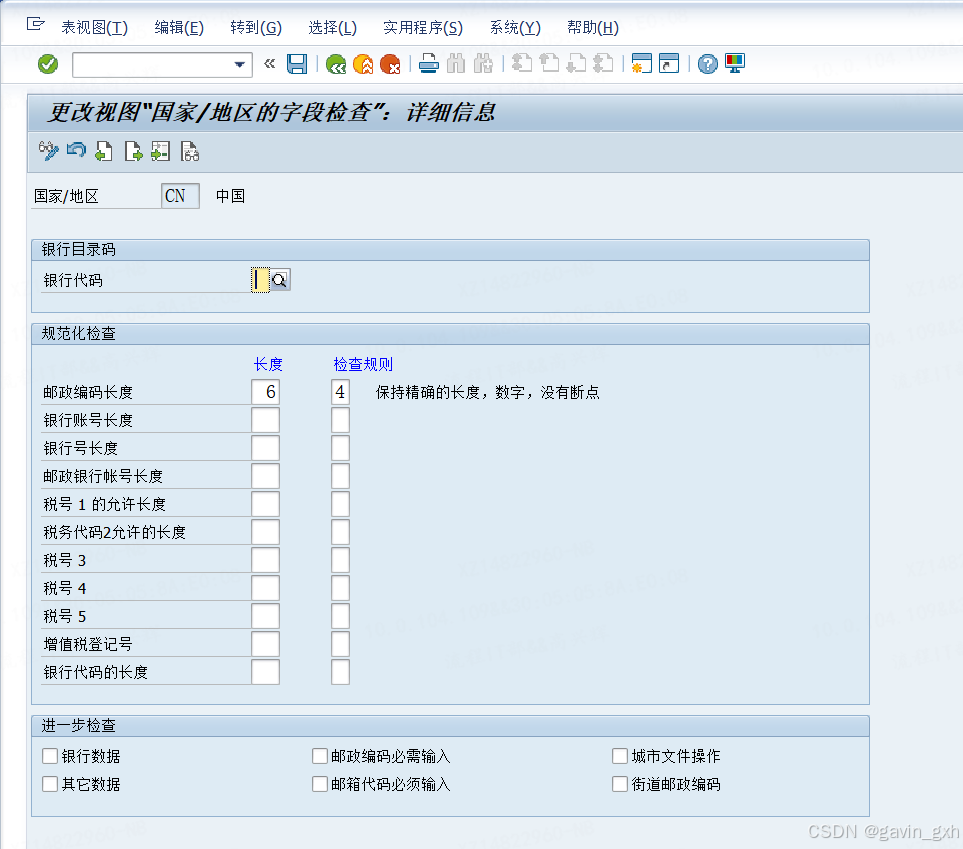Screen dimensions: 963x849
Task: Click the green Back arrow icon
Action: (x=335, y=63)
